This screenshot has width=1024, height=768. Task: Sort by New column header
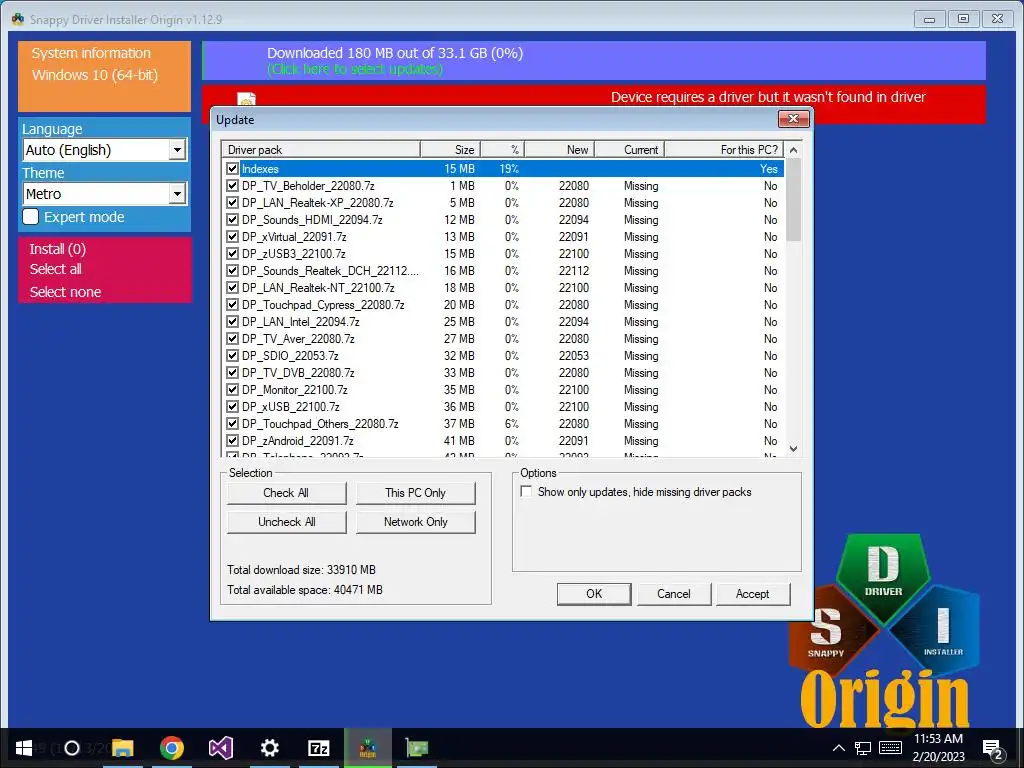(x=559, y=150)
